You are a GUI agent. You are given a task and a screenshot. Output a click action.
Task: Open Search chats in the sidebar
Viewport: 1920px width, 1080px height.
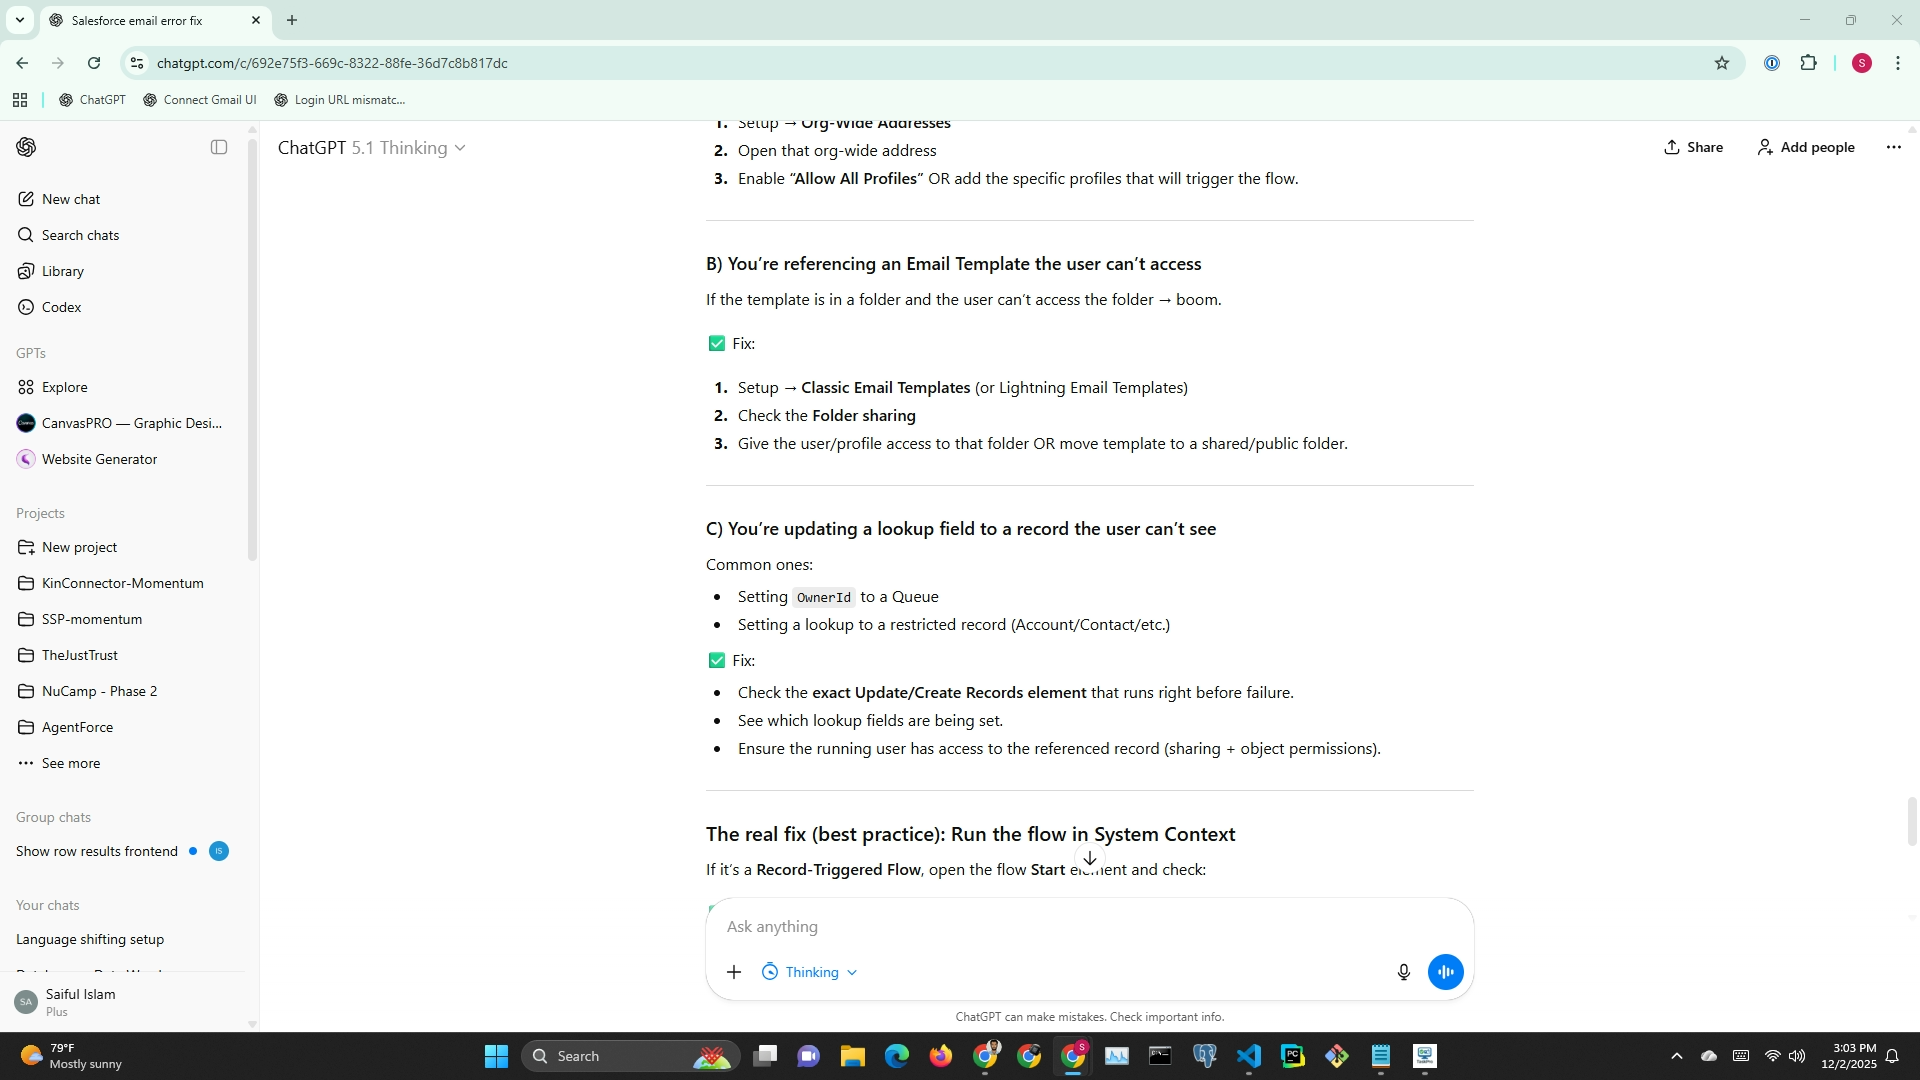(x=80, y=235)
